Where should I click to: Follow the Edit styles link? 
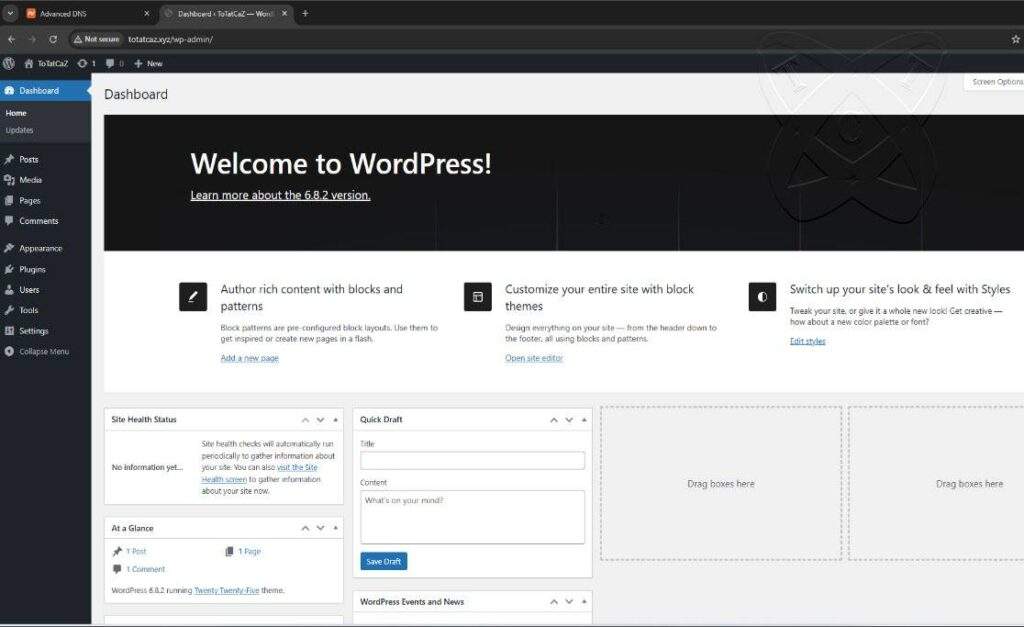pos(808,341)
